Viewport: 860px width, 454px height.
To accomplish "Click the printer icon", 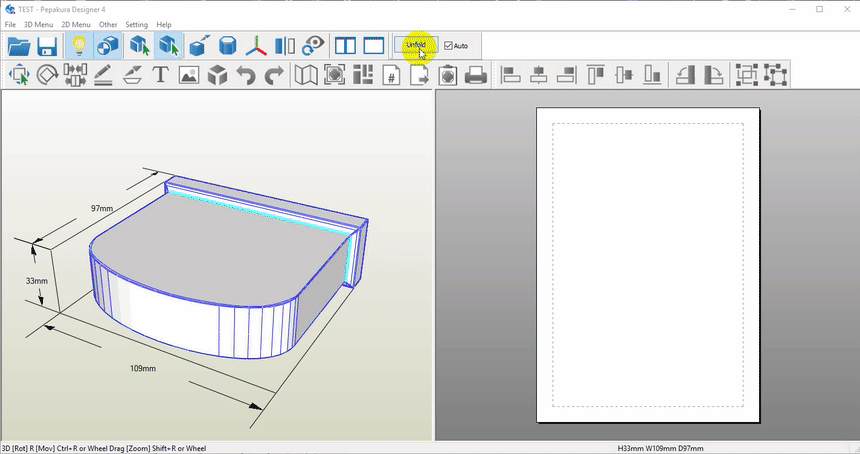I will point(476,75).
